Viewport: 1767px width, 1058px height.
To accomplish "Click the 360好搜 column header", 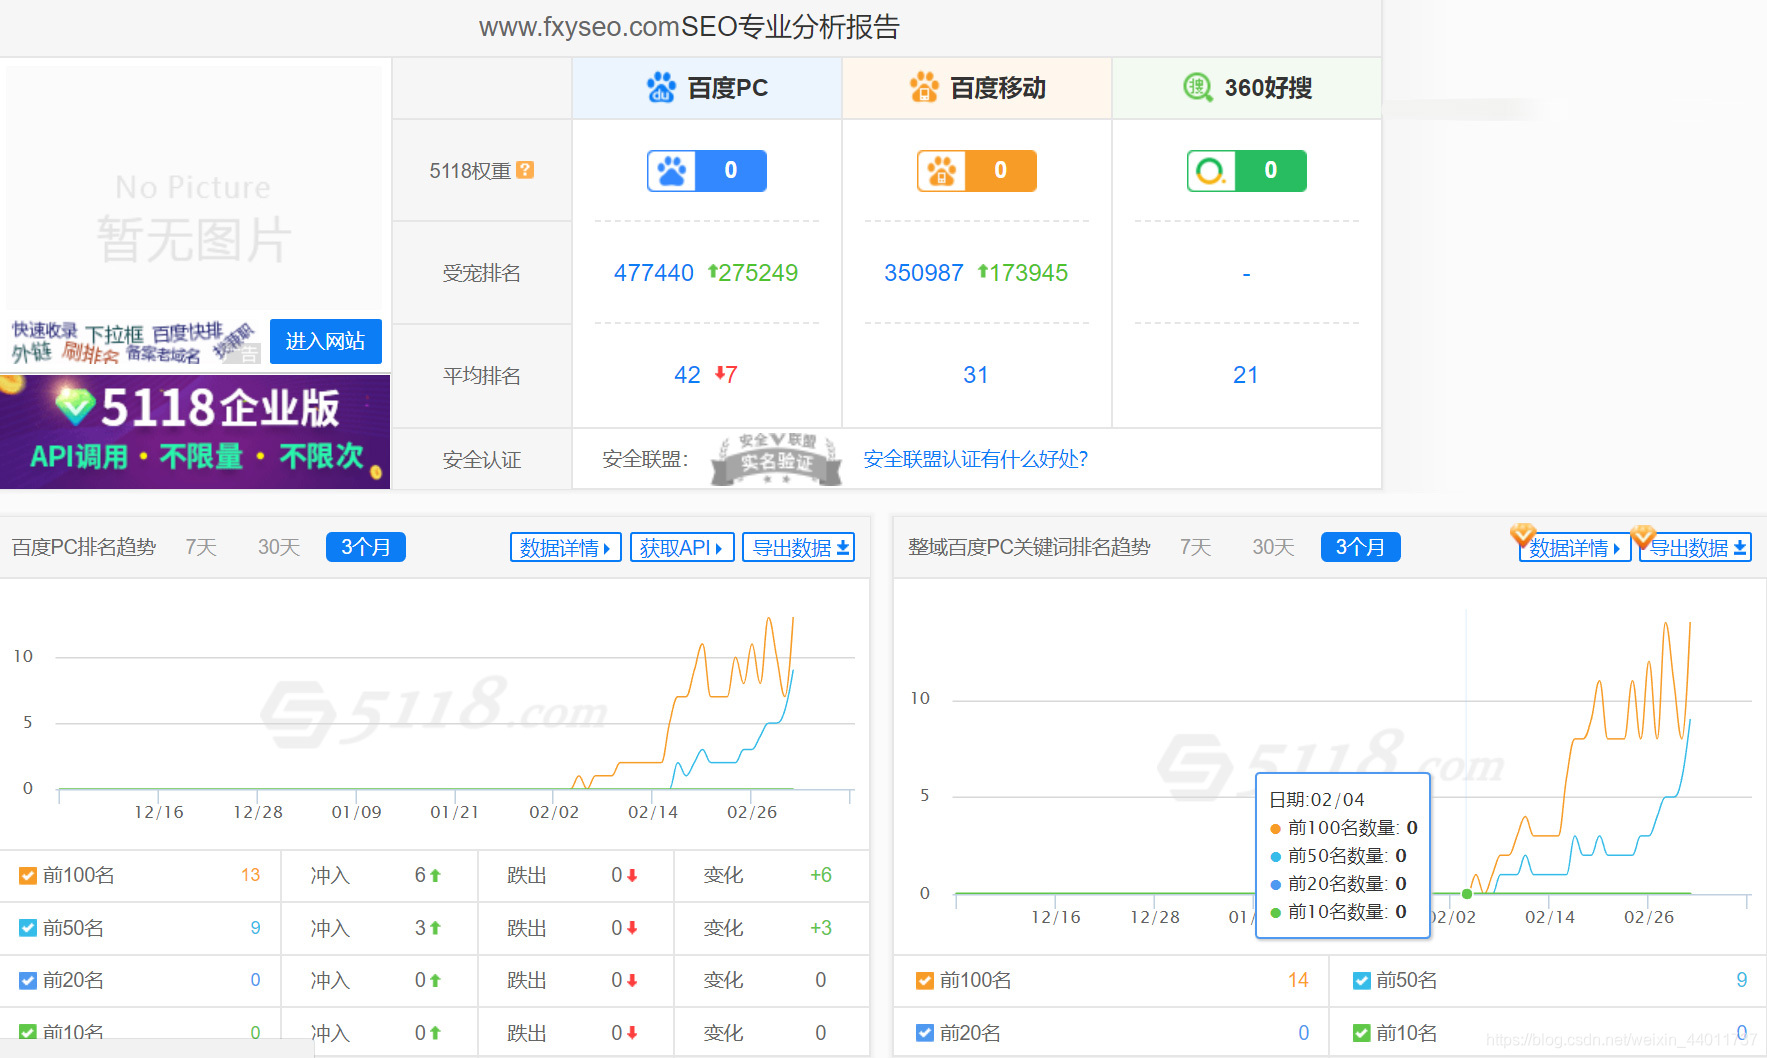I will tap(1247, 88).
